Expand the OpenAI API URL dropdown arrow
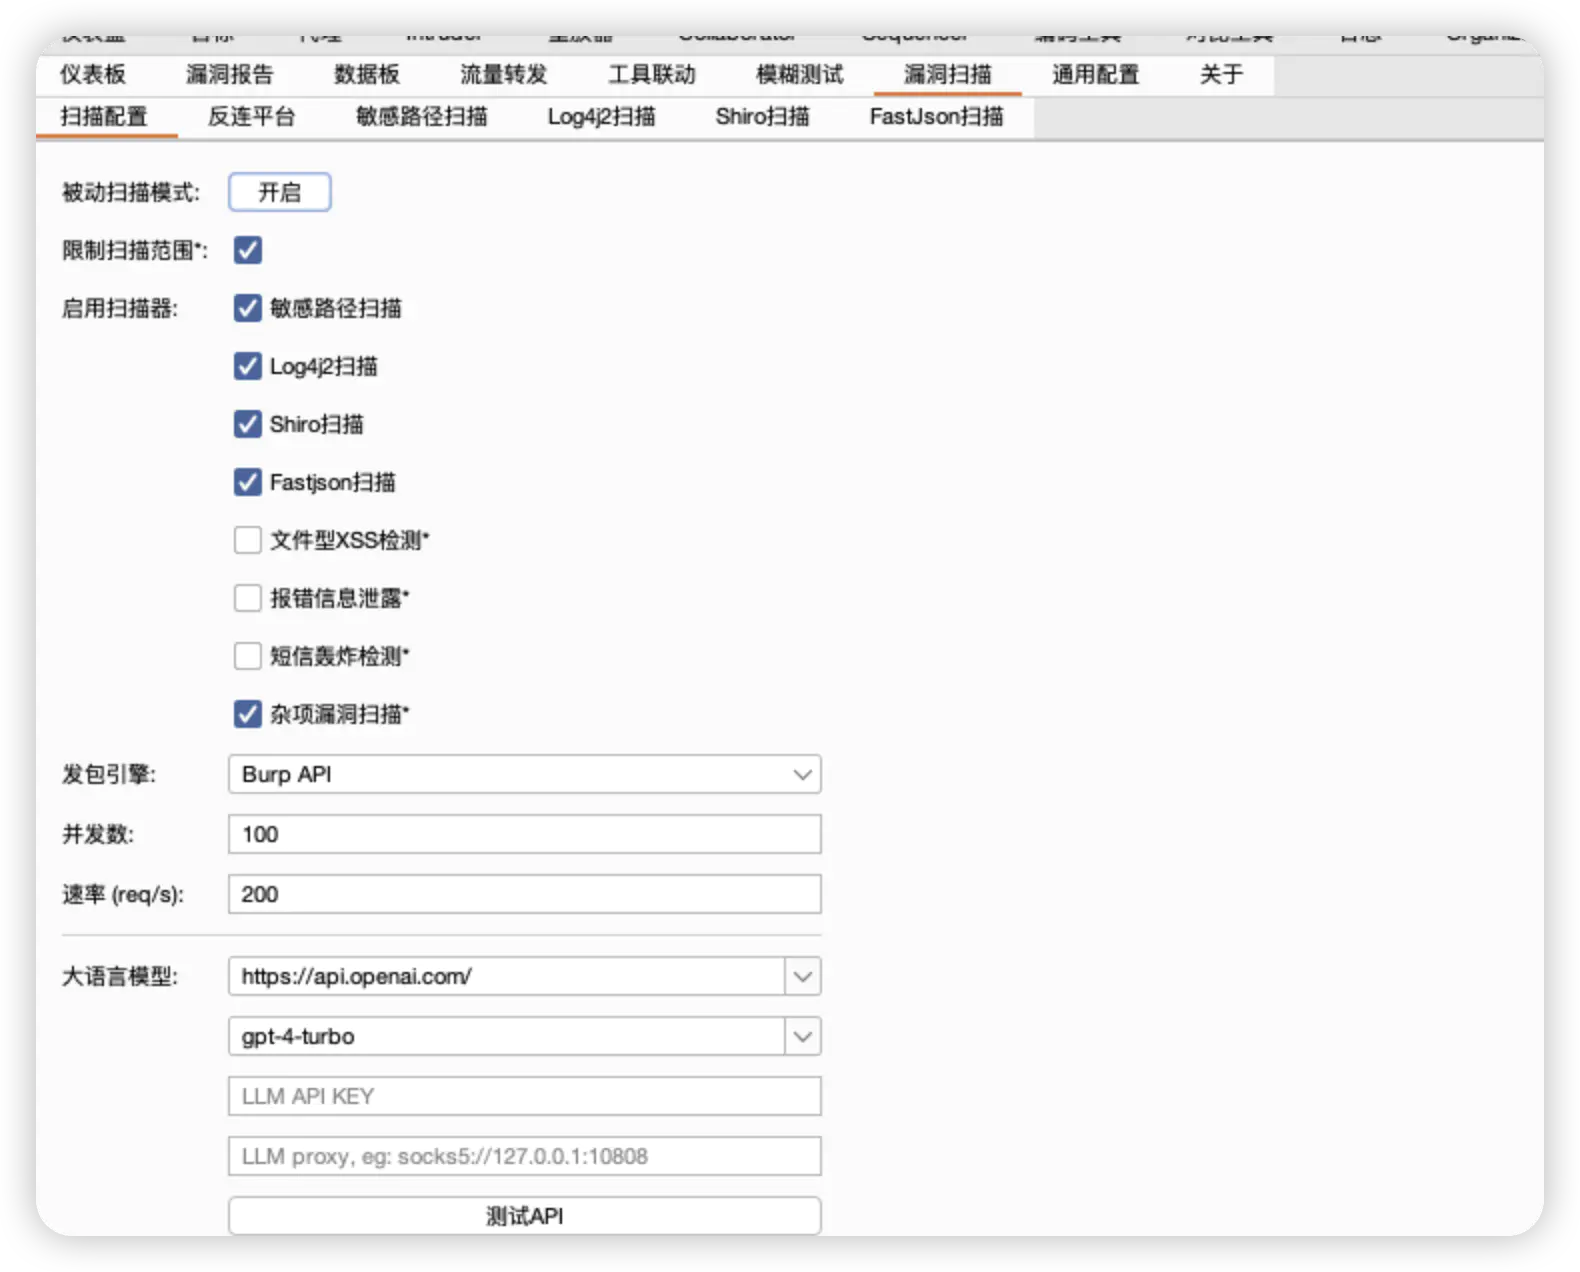 [802, 976]
